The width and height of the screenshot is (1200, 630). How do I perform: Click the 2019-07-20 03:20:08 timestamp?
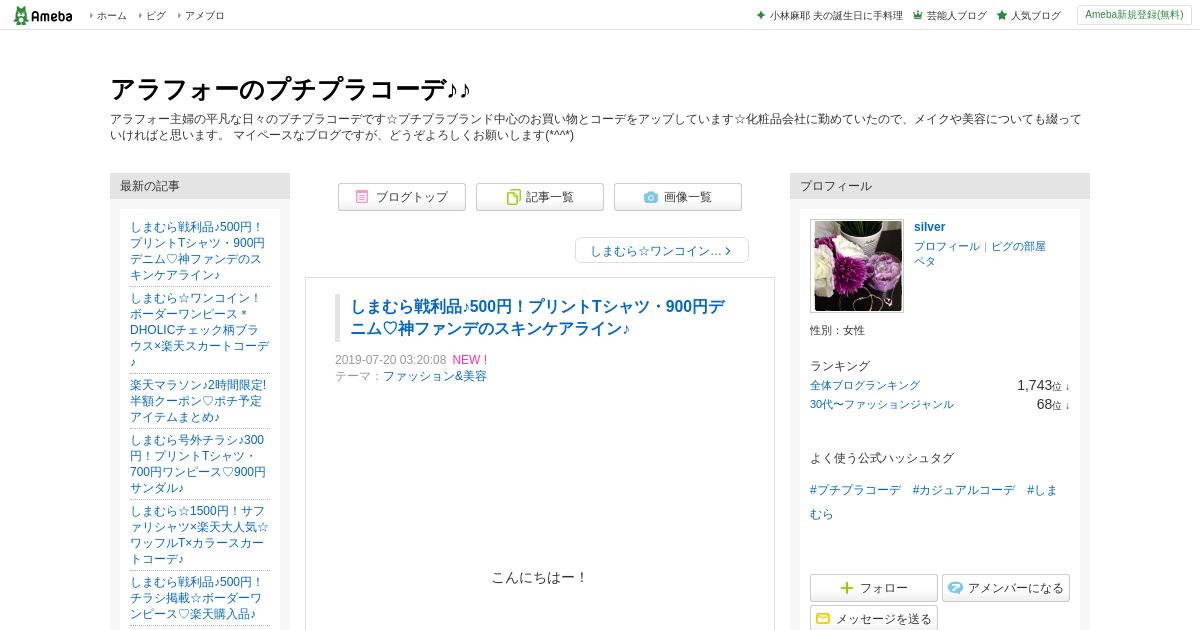pyautogui.click(x=391, y=360)
